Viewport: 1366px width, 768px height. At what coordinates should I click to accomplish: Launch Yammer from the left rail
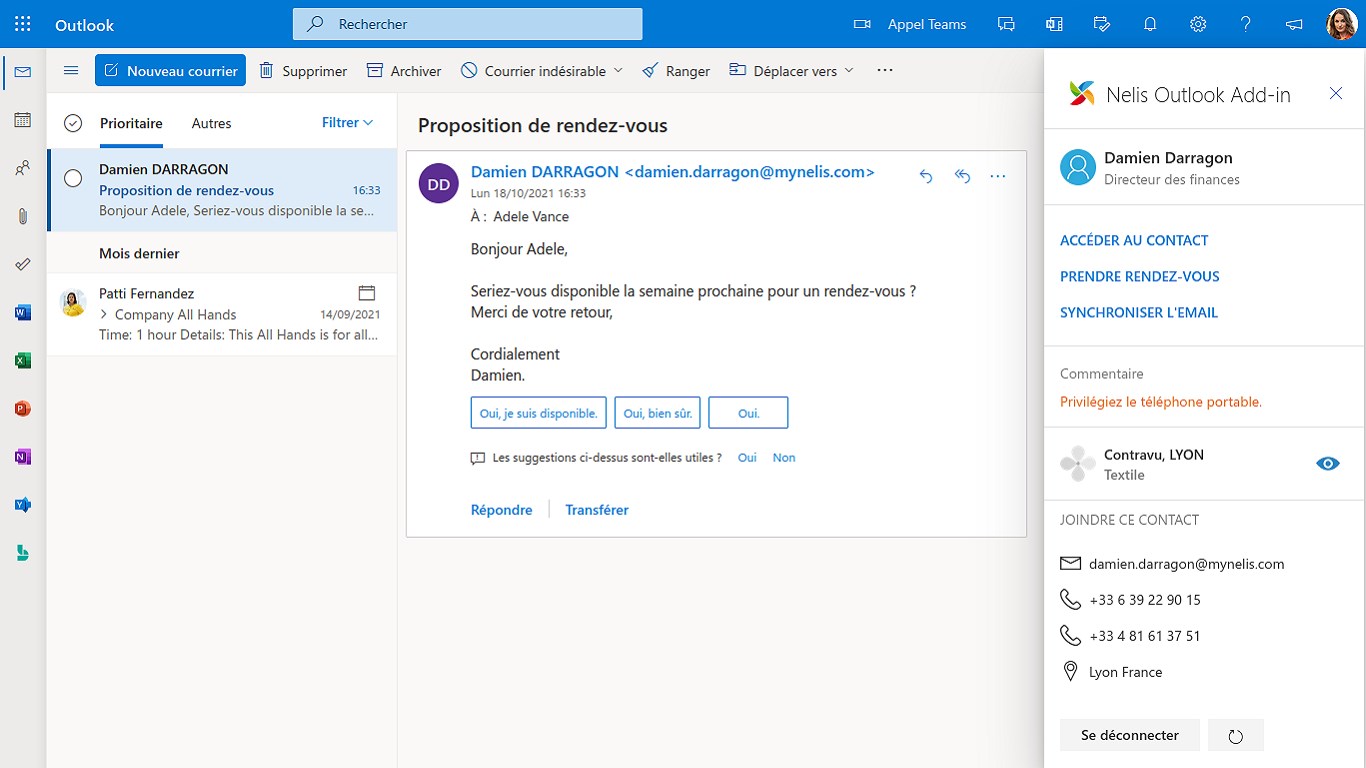pyautogui.click(x=23, y=504)
